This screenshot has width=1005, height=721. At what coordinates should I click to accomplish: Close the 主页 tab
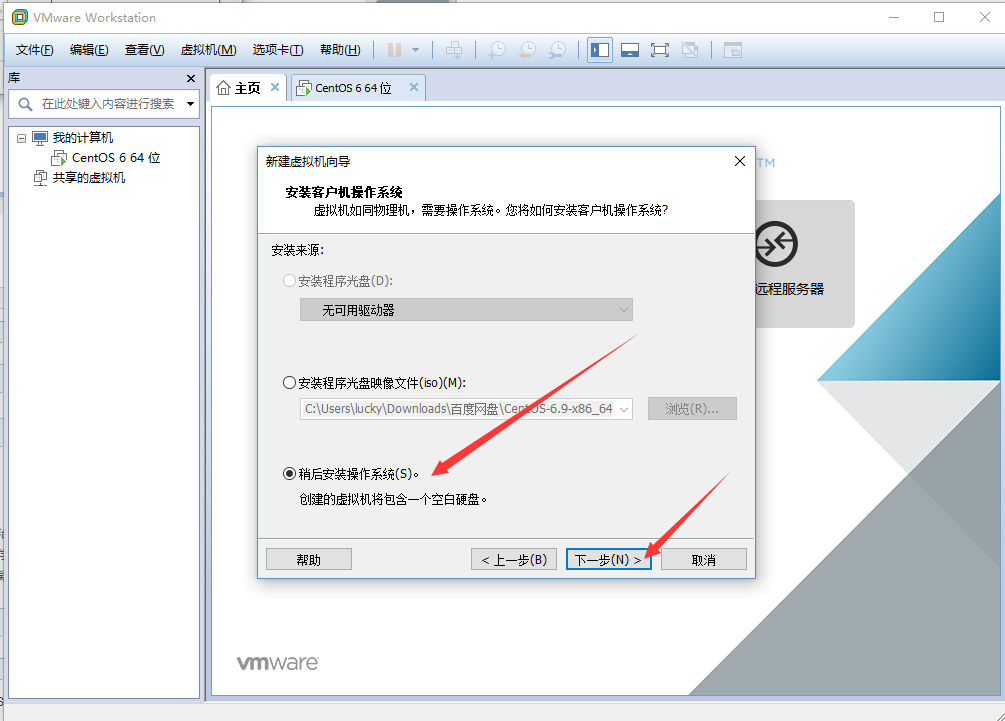tap(274, 87)
